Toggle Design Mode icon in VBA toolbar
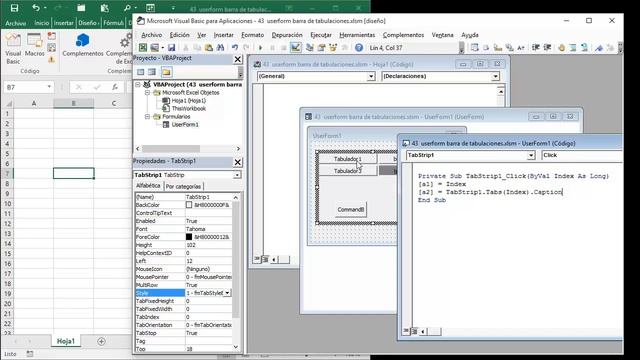Screen dimensions: 640x360 pyautogui.click(x=296, y=48)
